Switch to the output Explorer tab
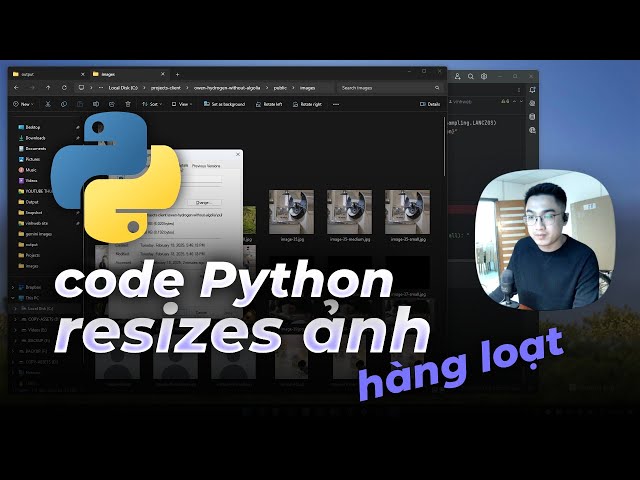This screenshot has width=640, height=480. (x=48, y=74)
